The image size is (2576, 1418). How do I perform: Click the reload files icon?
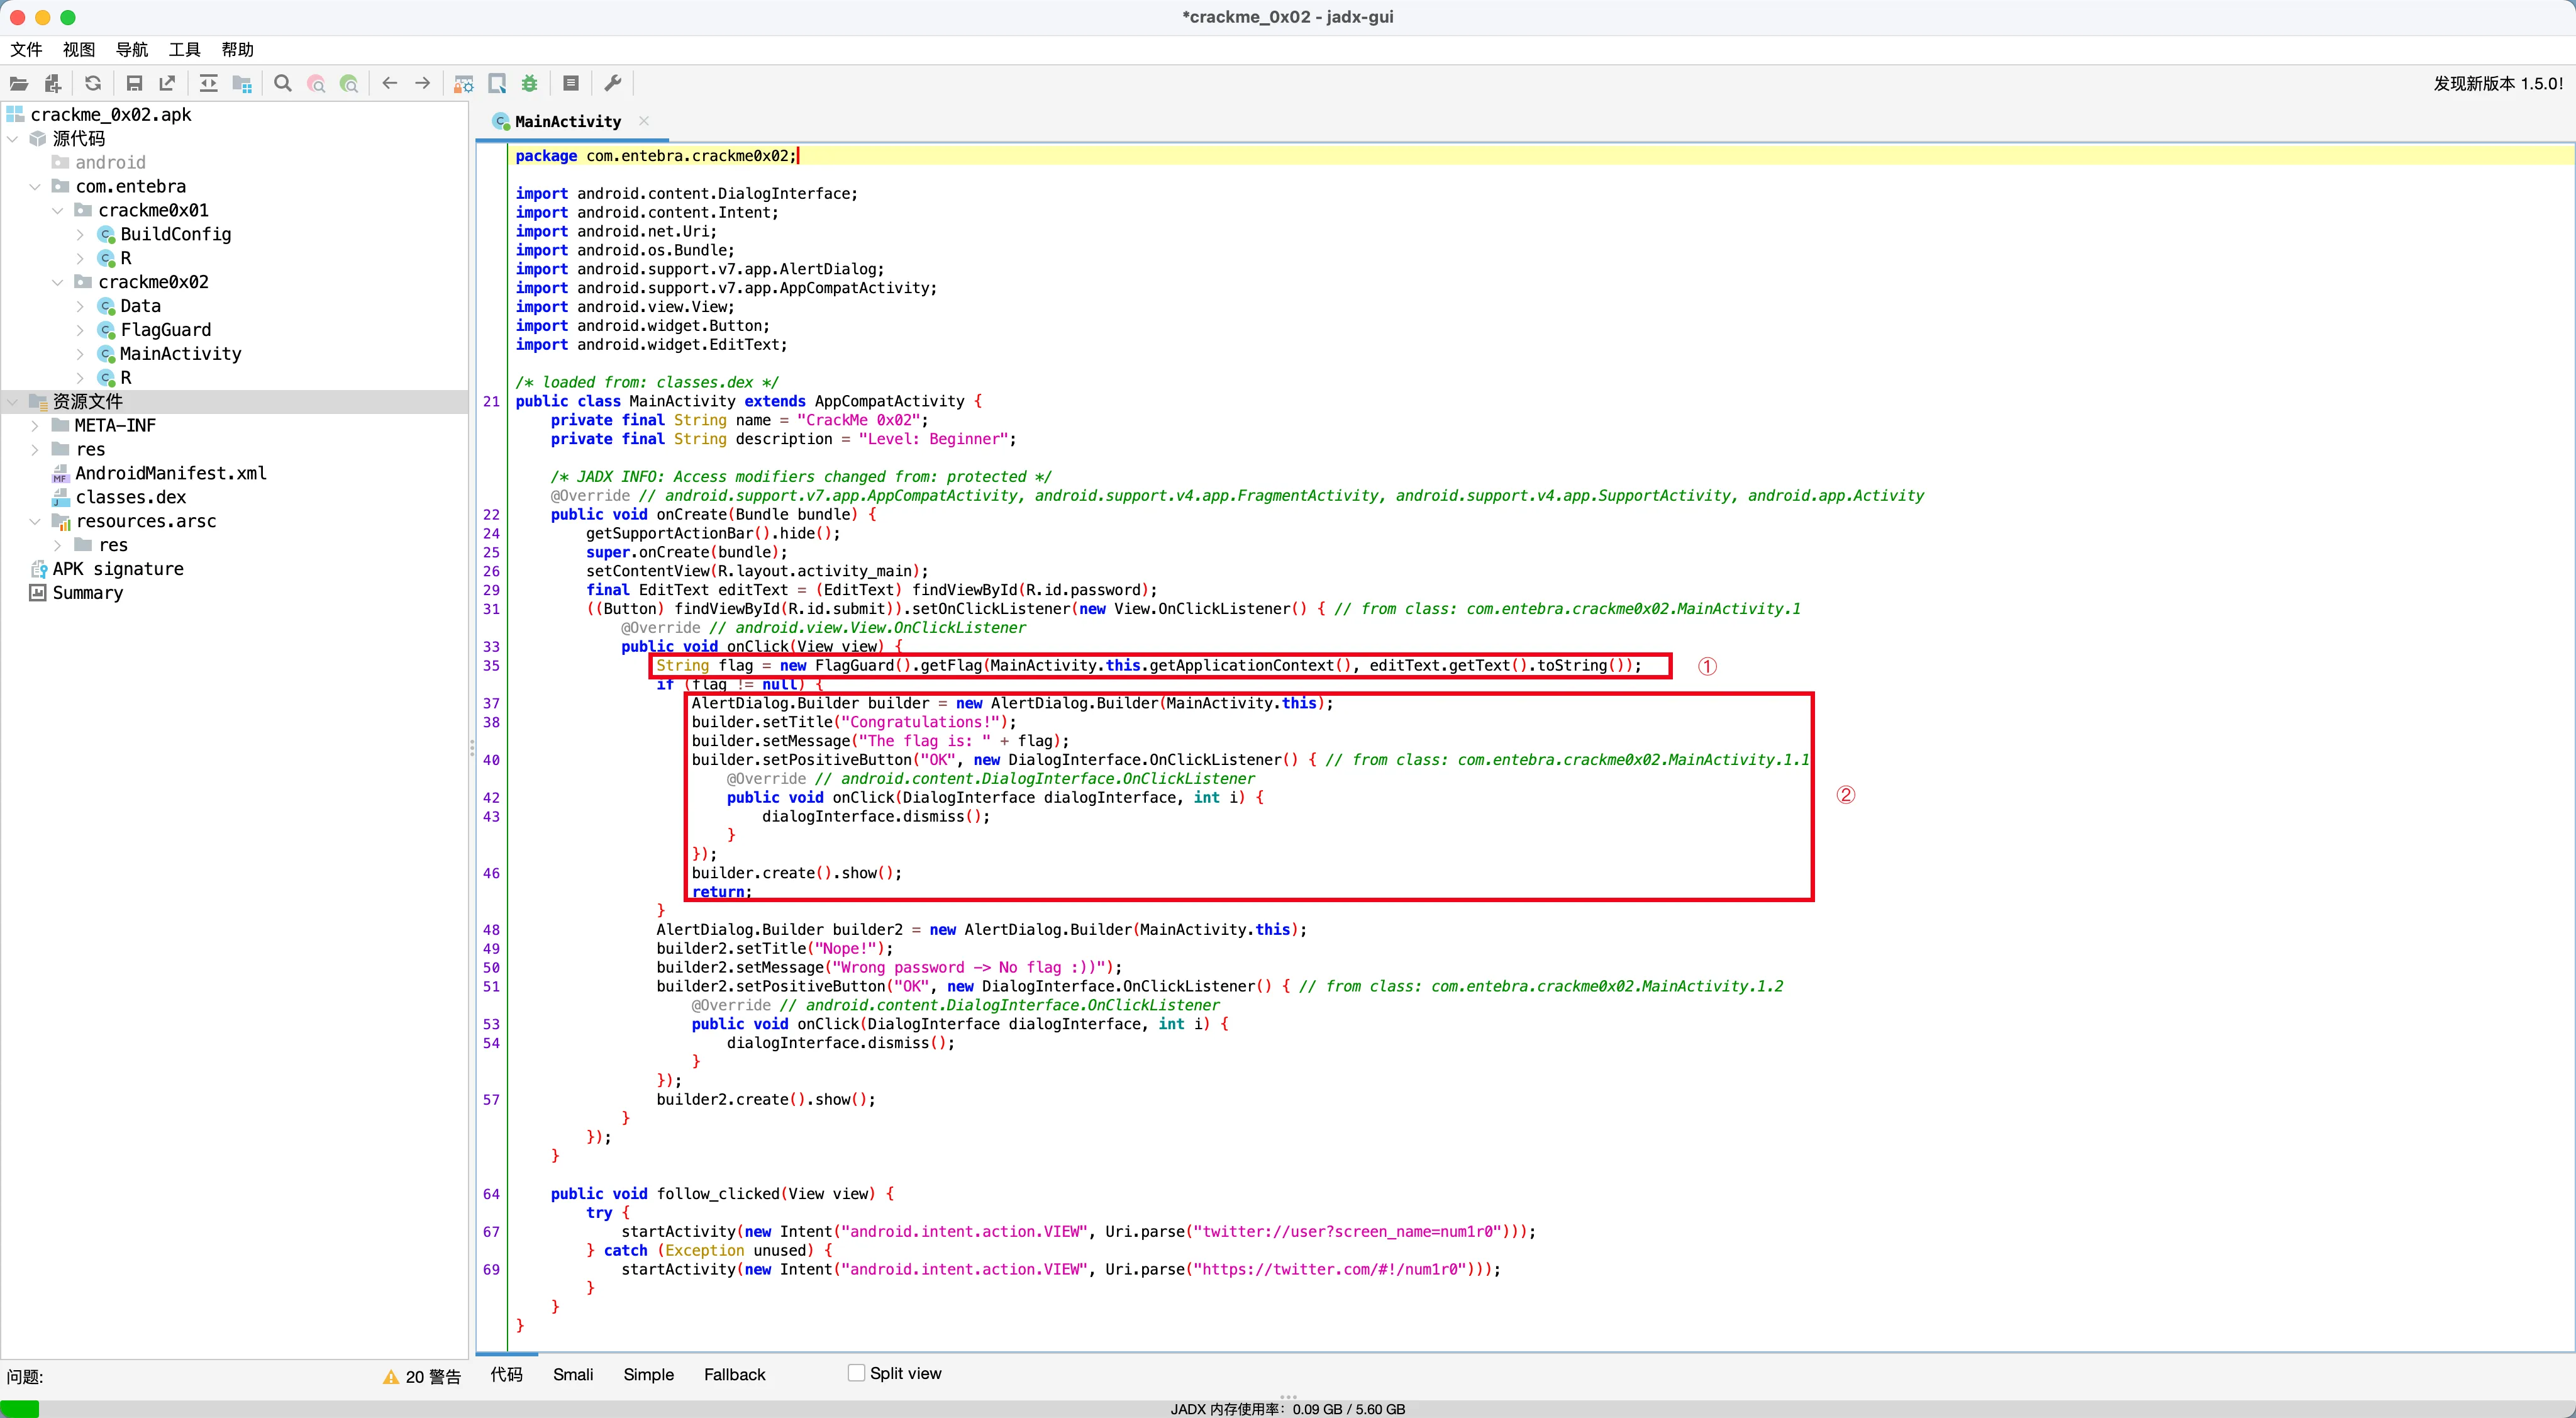click(93, 84)
